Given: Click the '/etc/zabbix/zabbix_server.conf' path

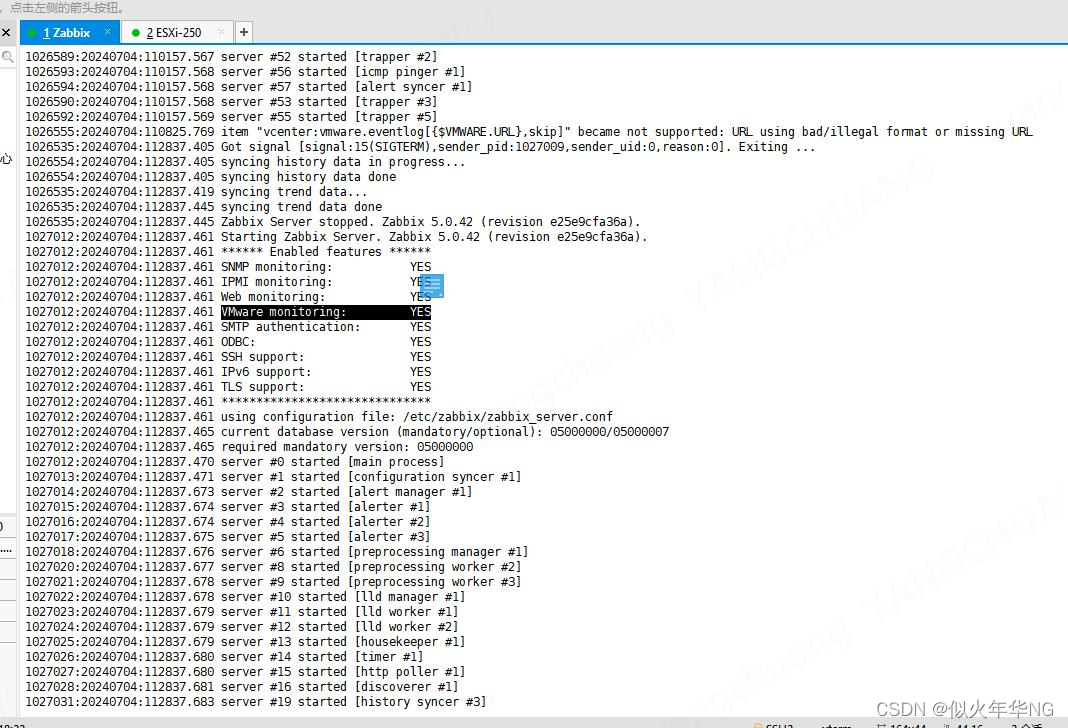Looking at the screenshot, I should click(x=507, y=417).
